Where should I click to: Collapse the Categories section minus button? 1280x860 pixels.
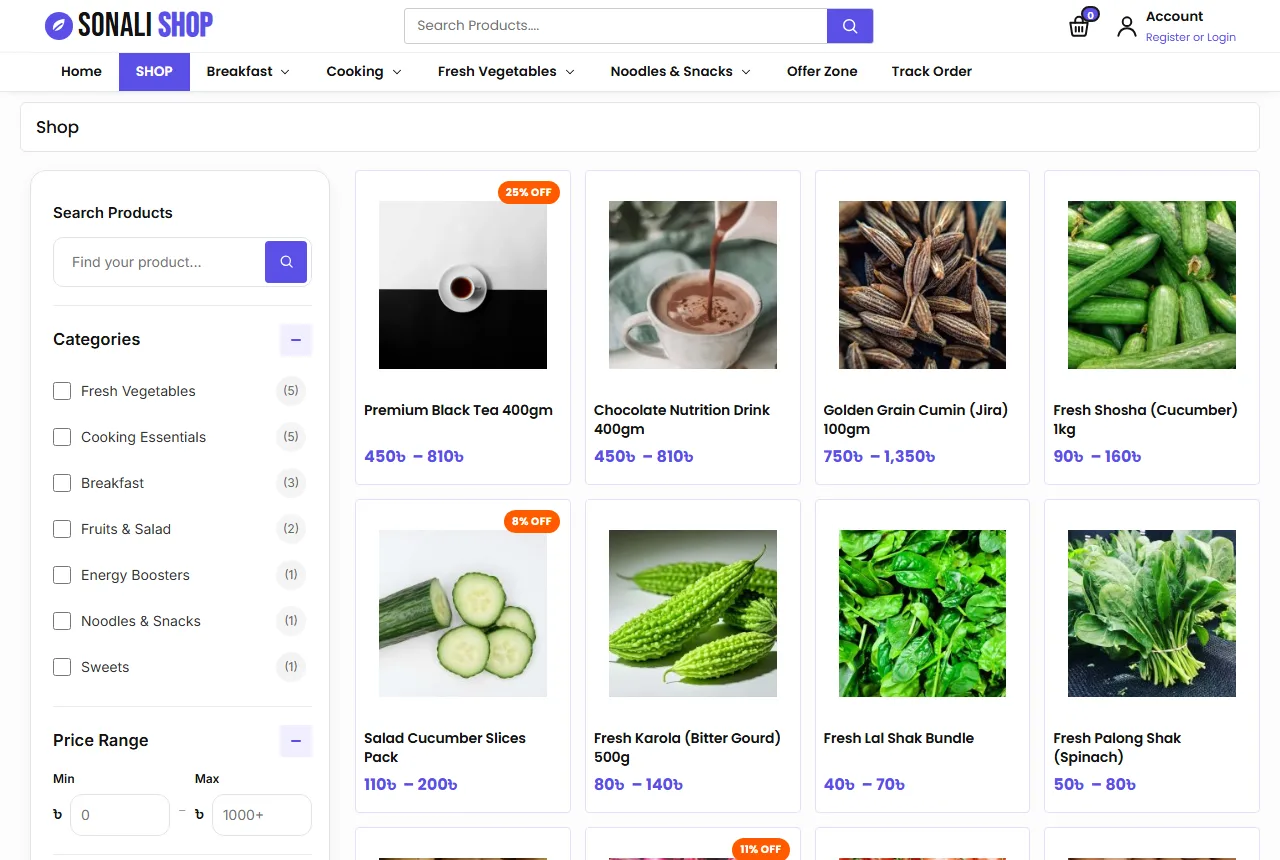(296, 340)
